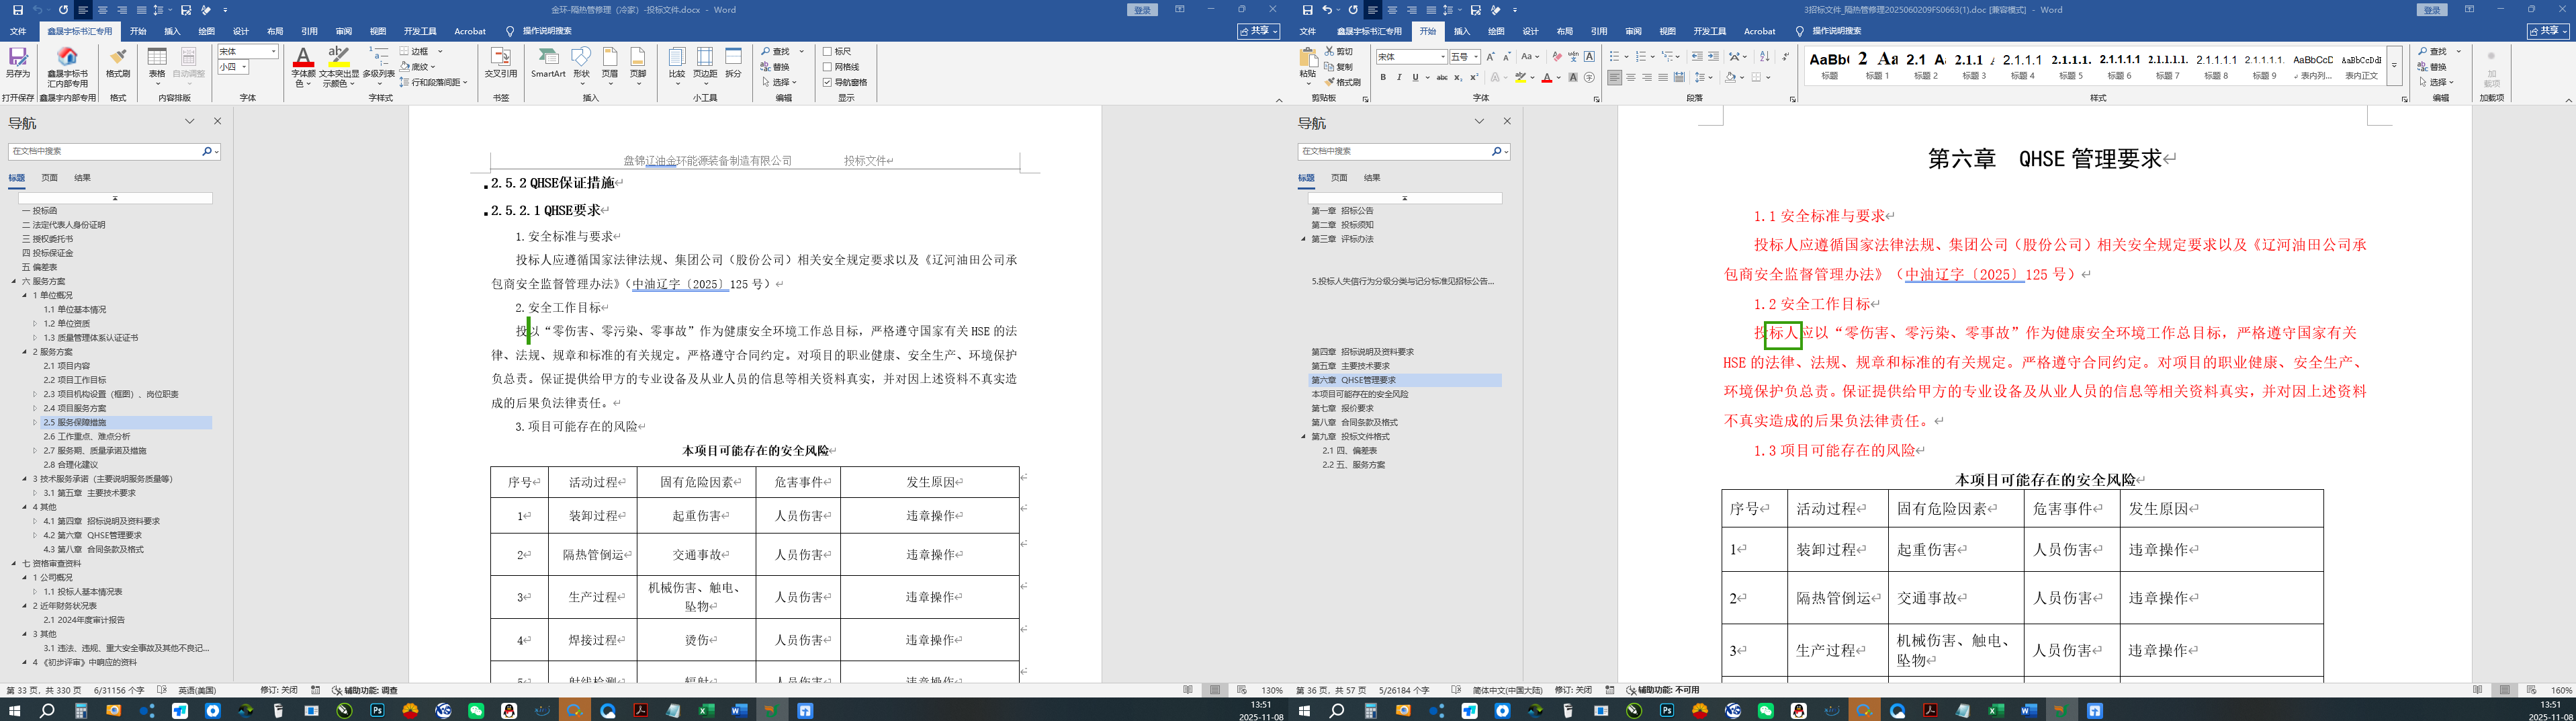Open 字体颜色 red color button in left window

tap(303, 57)
